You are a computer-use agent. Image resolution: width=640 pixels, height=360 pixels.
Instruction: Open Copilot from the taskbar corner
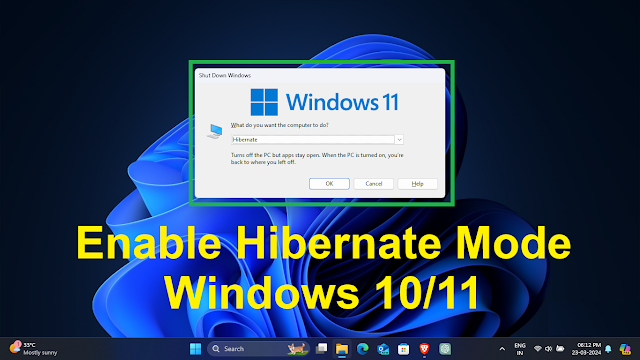point(624,349)
